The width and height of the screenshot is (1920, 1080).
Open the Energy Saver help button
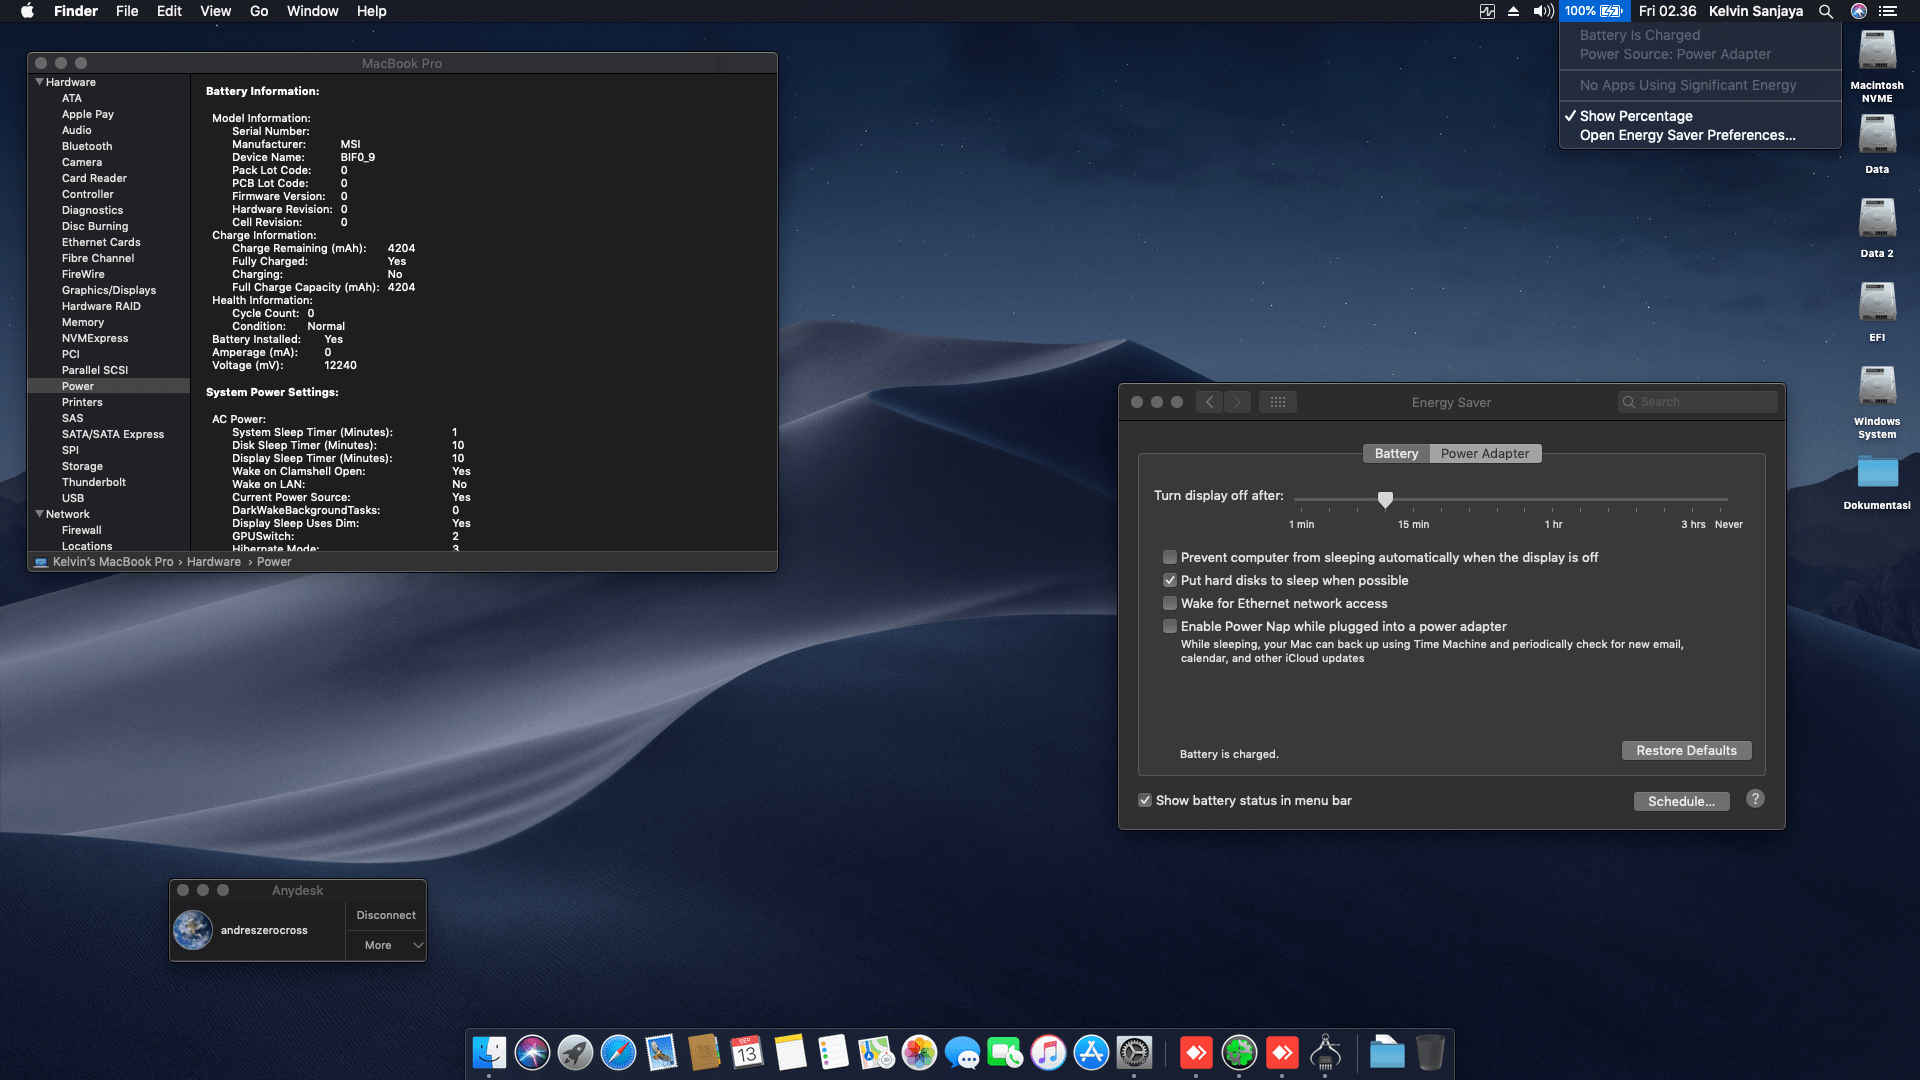(1755, 799)
